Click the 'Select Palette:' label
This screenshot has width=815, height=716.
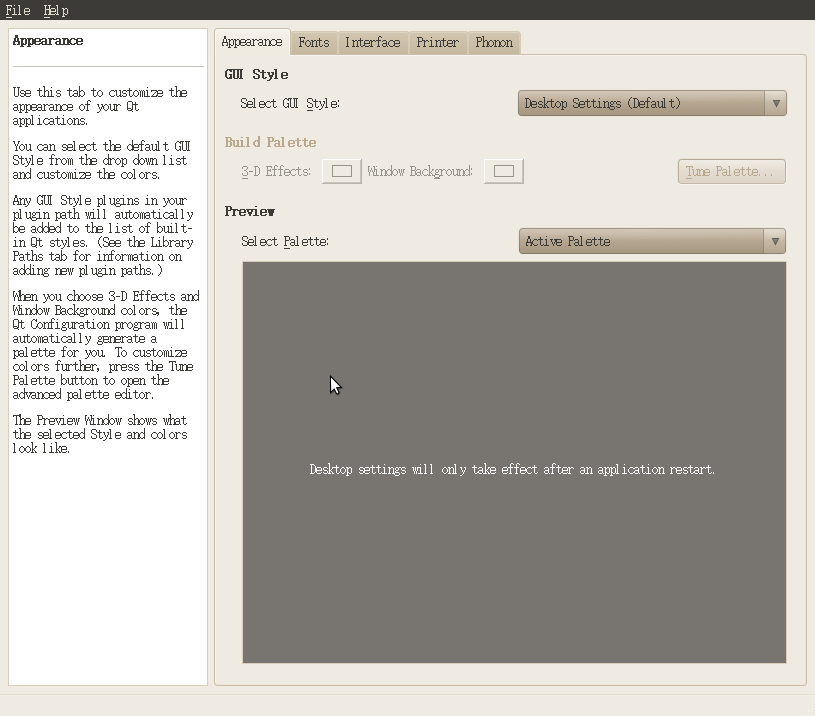[x=285, y=242]
